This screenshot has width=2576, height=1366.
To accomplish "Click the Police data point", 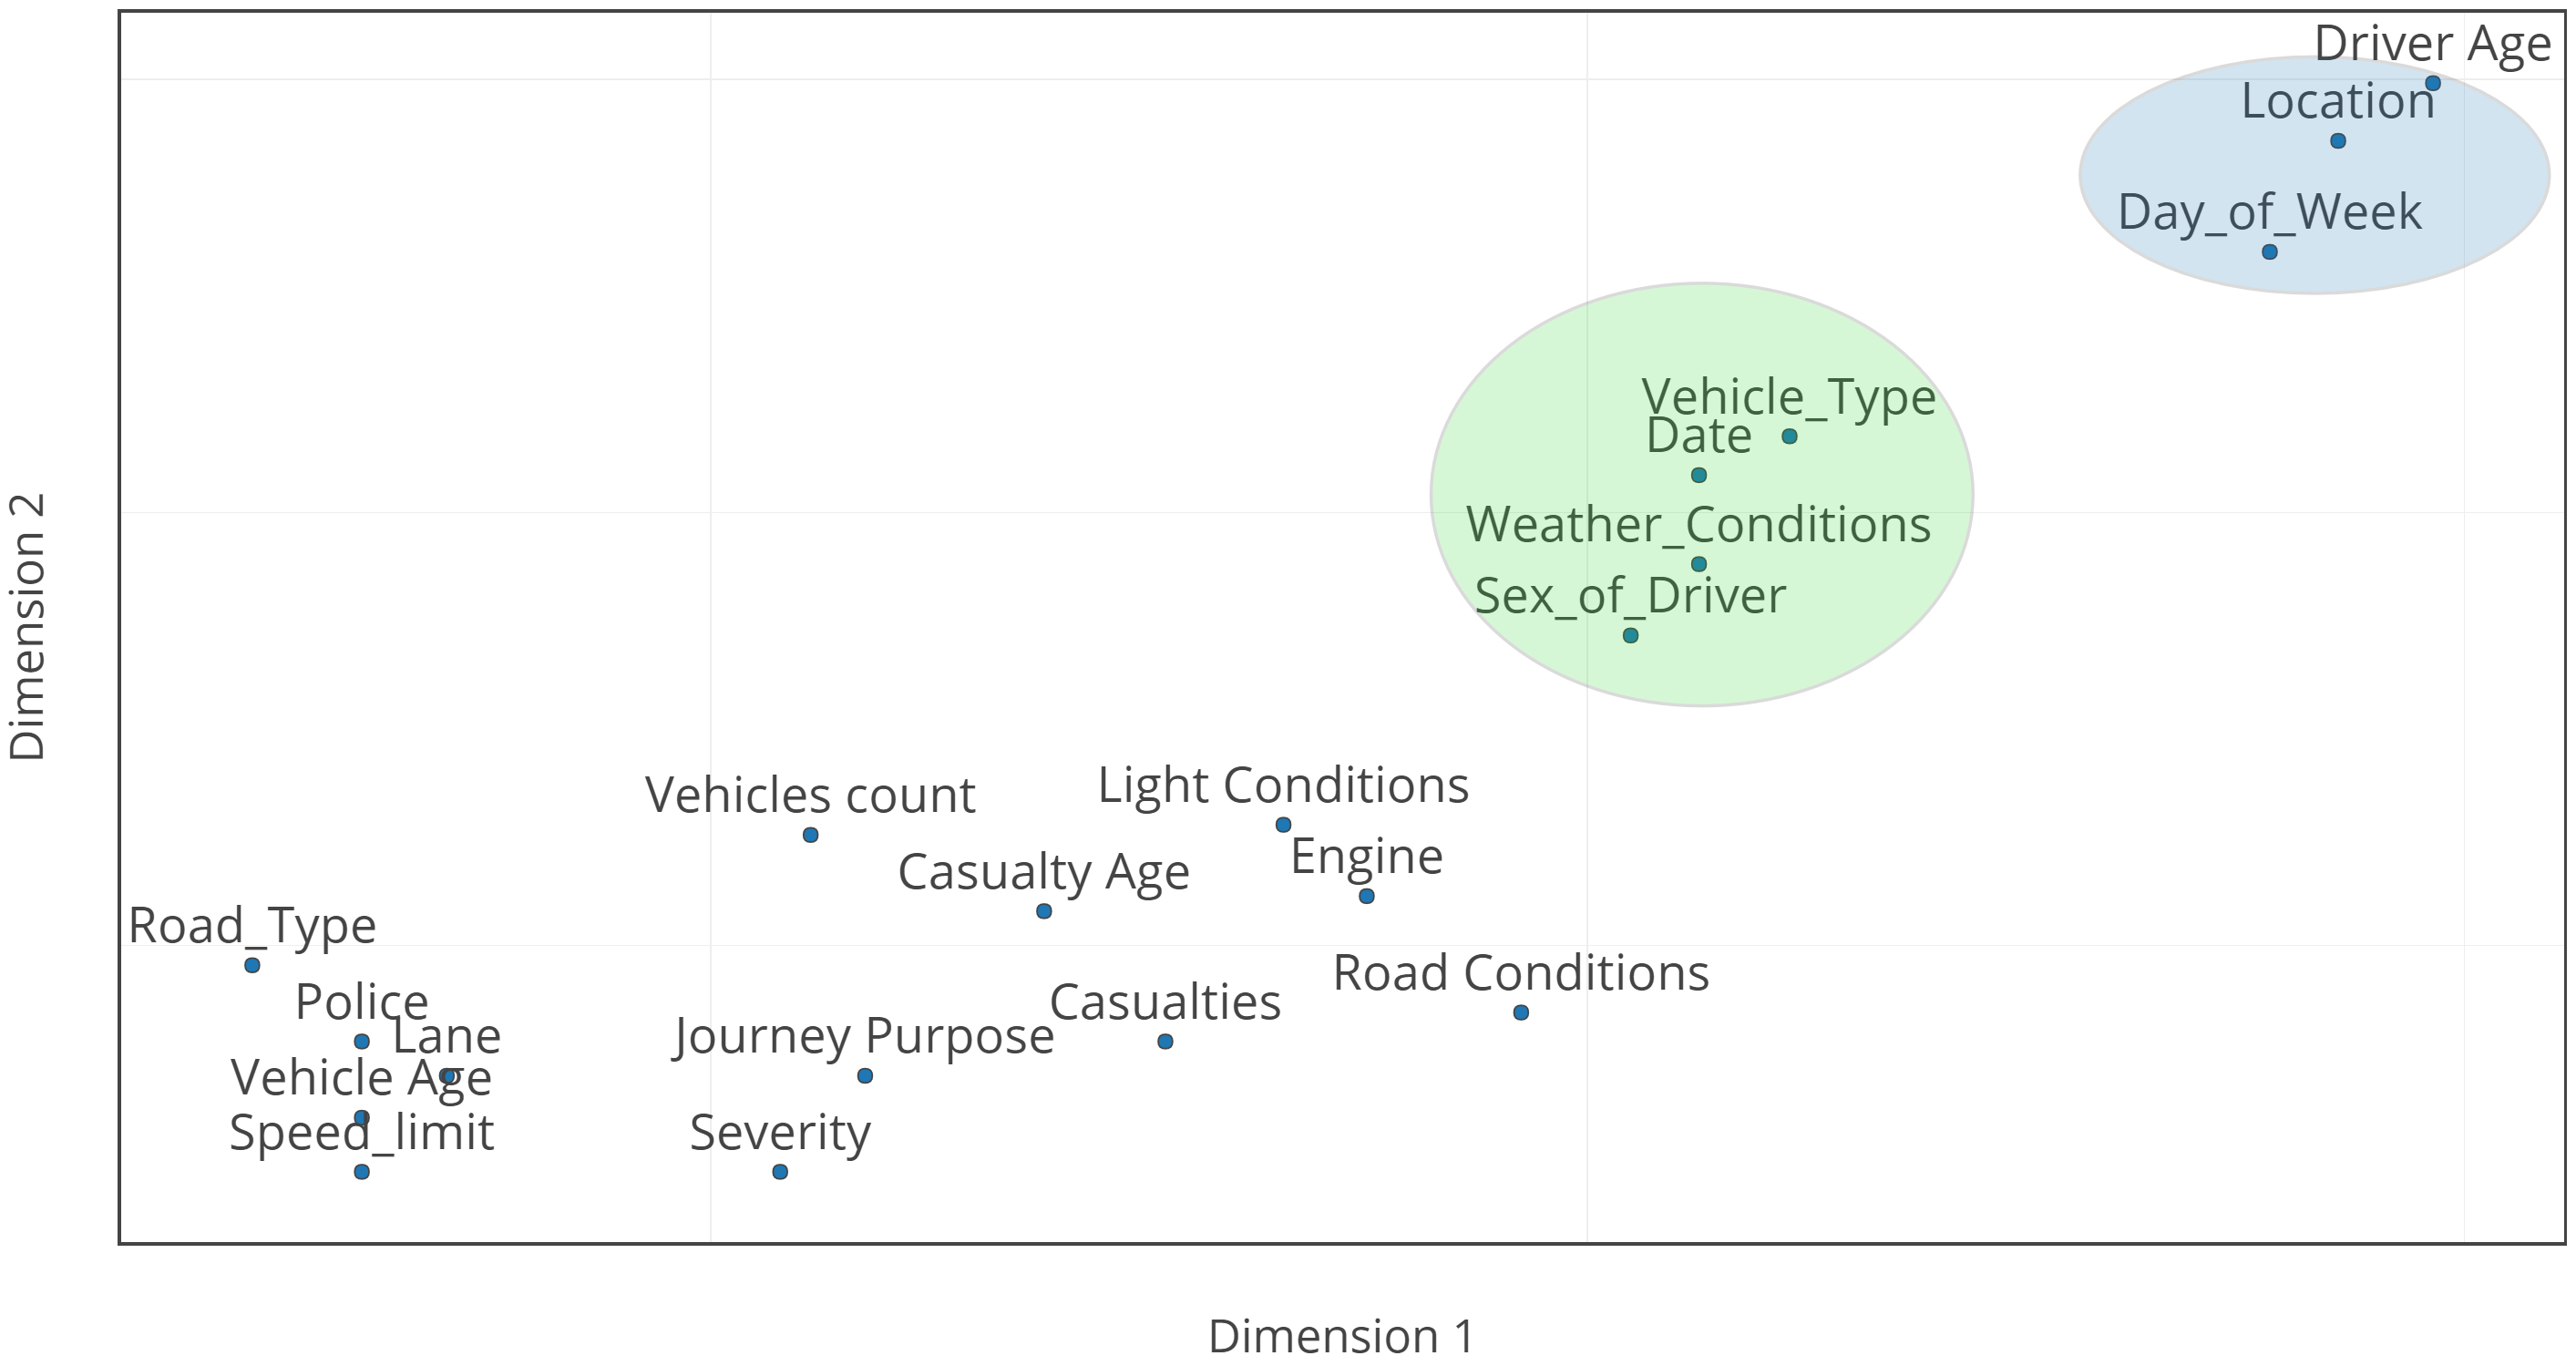I will pyautogui.click(x=362, y=1042).
